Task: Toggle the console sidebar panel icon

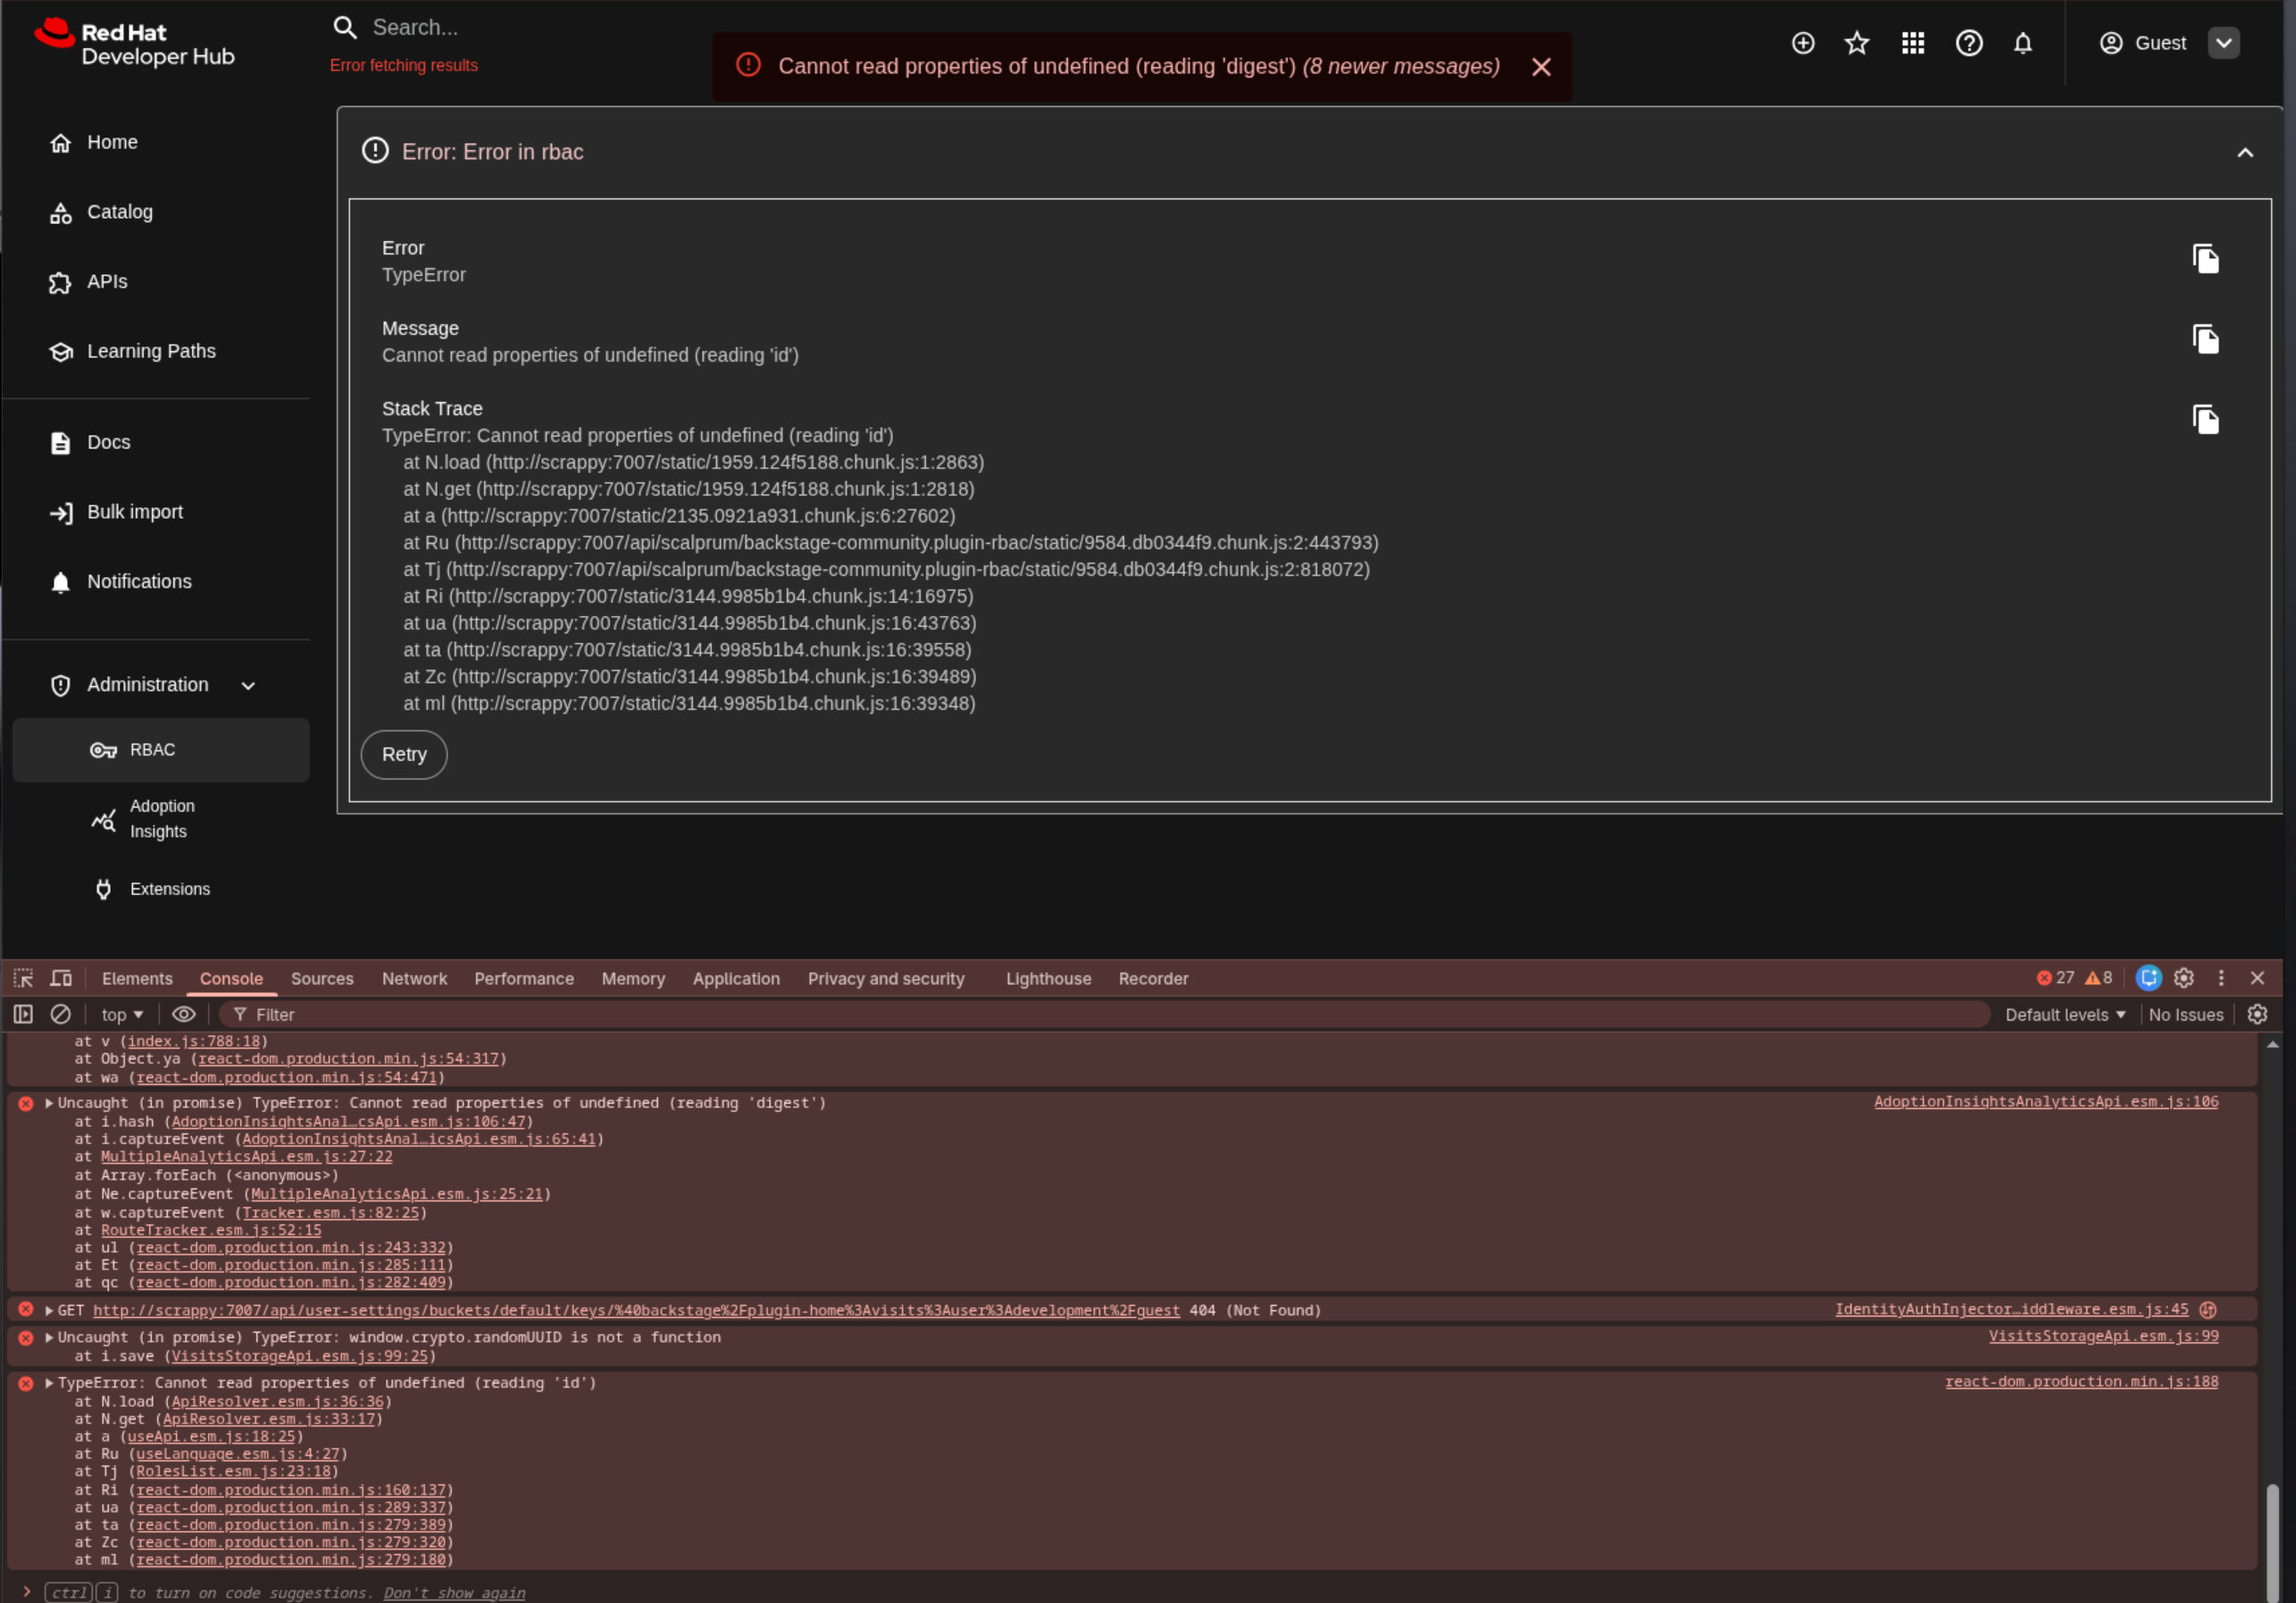Action: (23, 1014)
